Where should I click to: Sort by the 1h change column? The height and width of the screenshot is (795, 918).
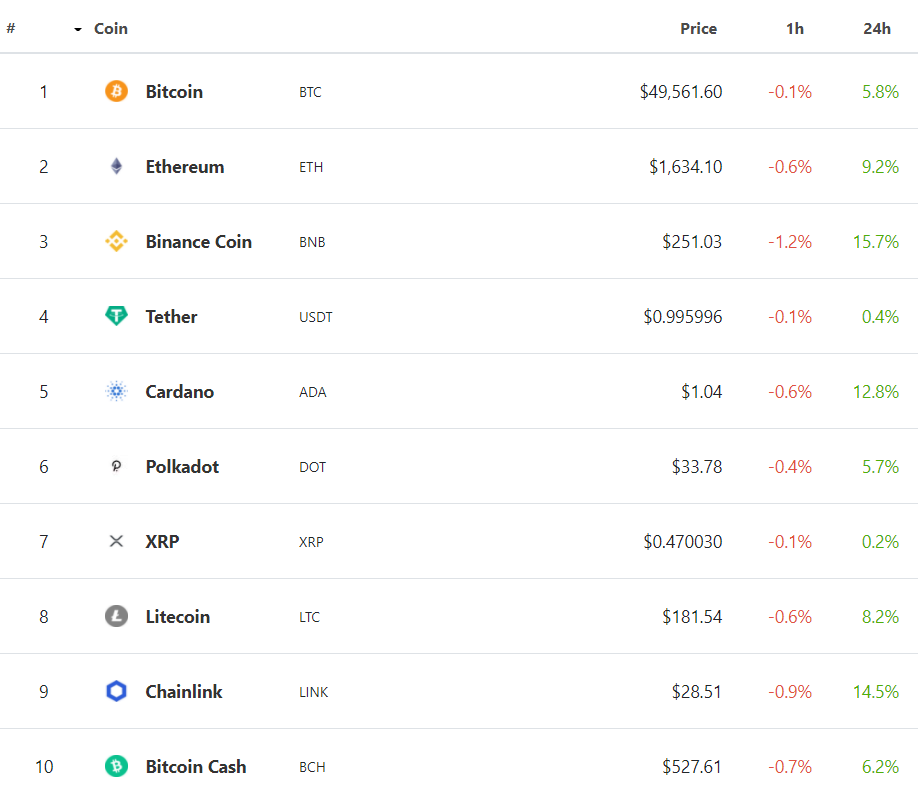(x=795, y=29)
